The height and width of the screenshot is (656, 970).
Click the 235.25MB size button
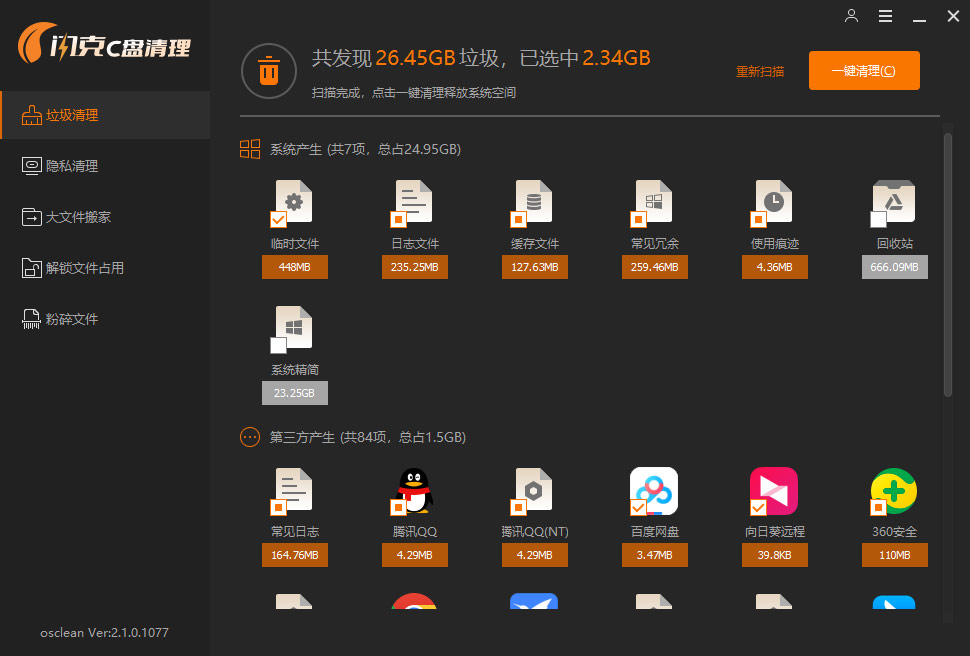tap(414, 267)
